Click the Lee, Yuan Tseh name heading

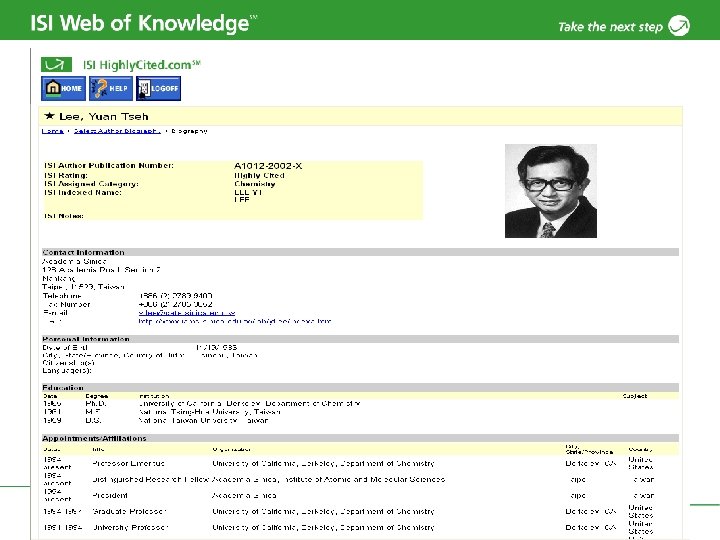(x=104, y=116)
